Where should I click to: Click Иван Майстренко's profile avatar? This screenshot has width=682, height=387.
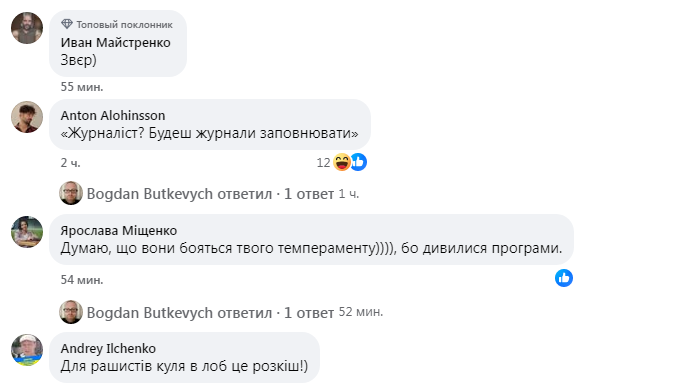click(x=27, y=28)
